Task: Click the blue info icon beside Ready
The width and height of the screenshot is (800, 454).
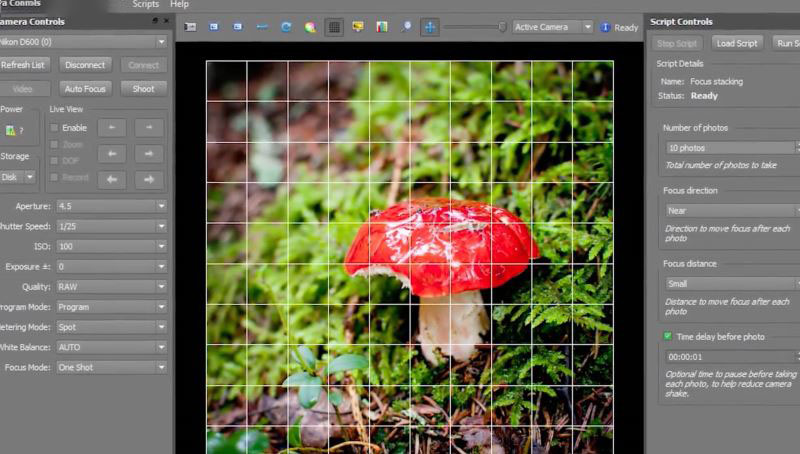Action: tap(605, 28)
